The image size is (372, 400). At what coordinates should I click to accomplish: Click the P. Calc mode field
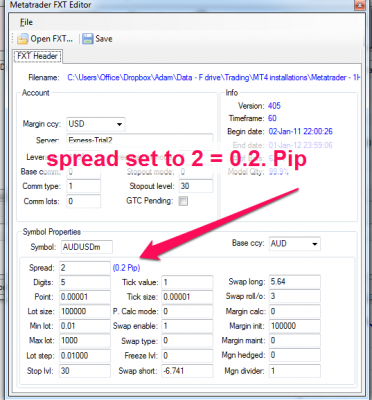click(x=187, y=311)
